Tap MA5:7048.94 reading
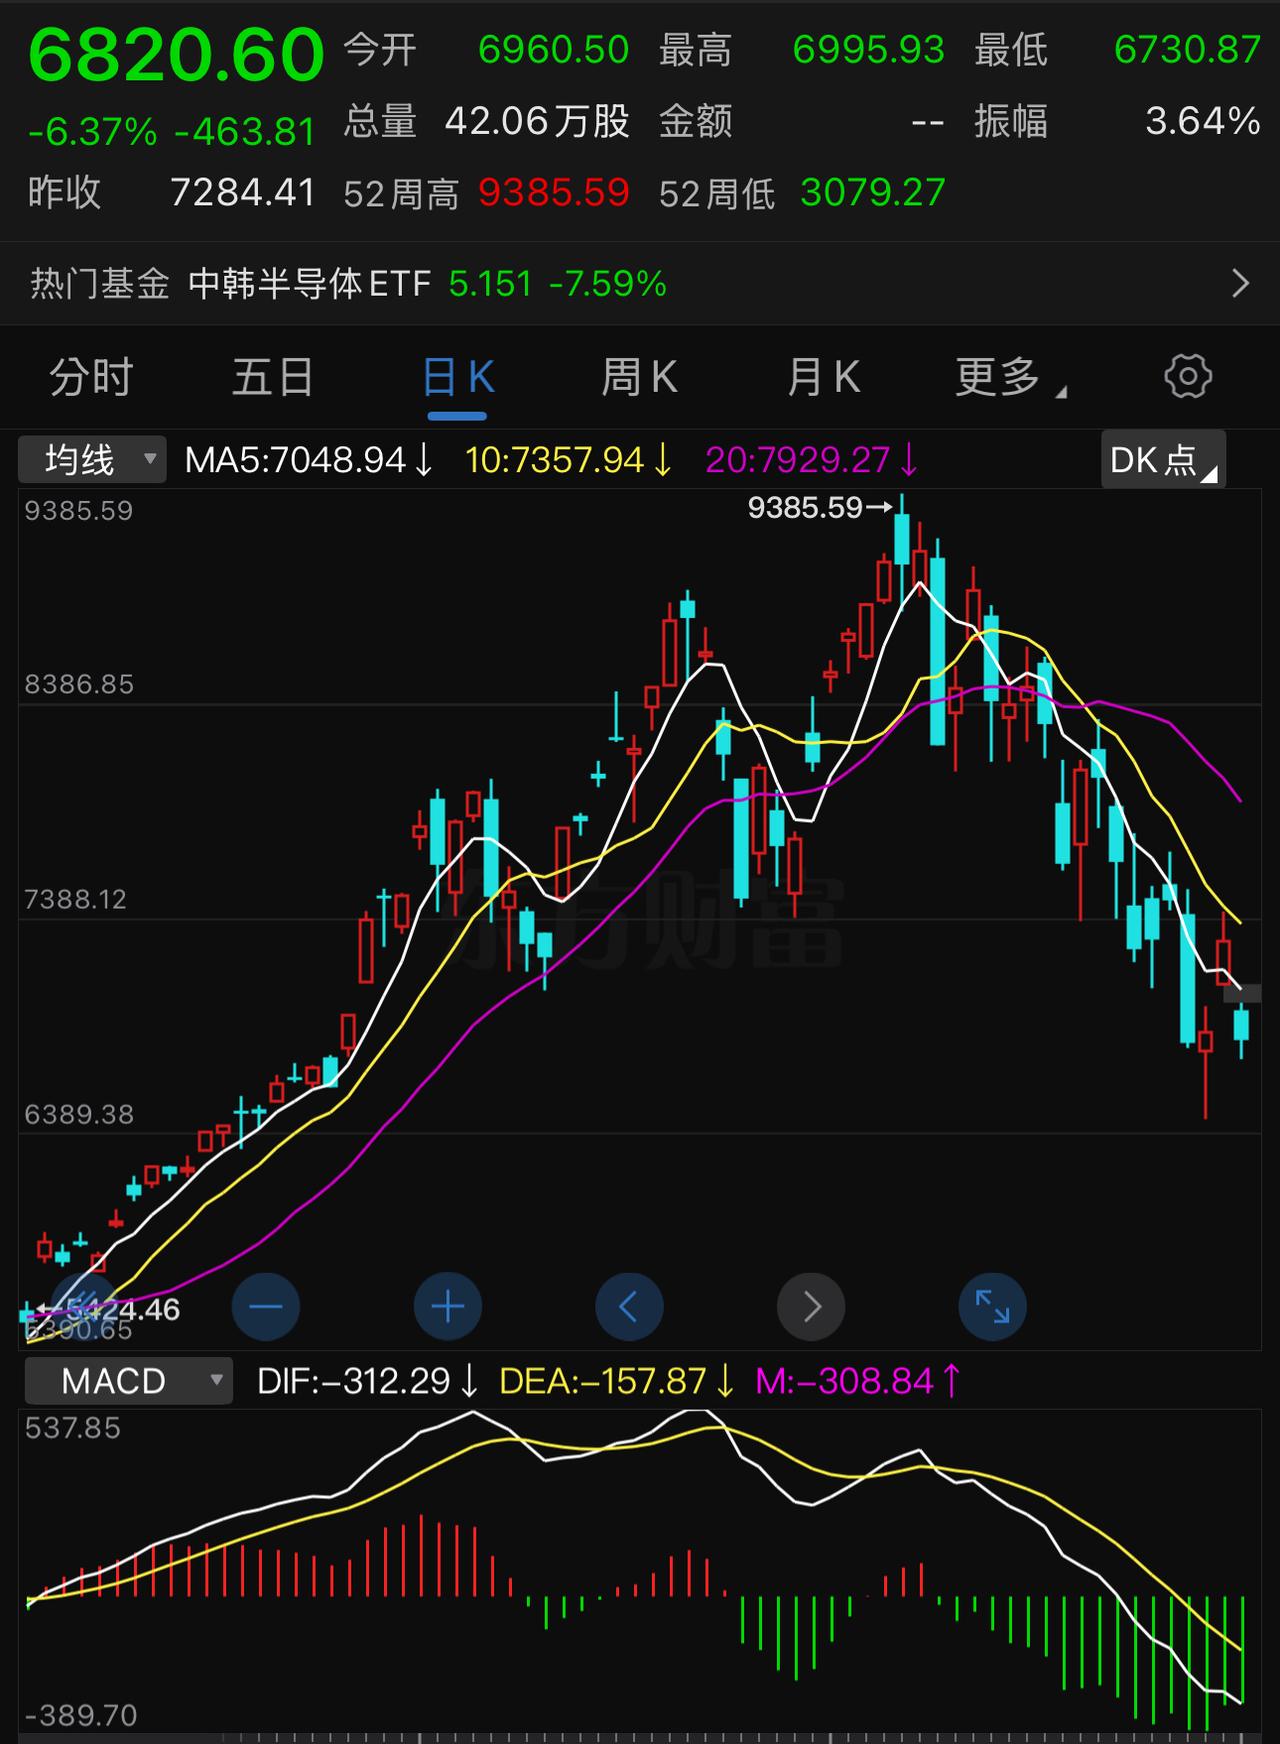Screen dimensions: 1280x1744 pos(309,460)
